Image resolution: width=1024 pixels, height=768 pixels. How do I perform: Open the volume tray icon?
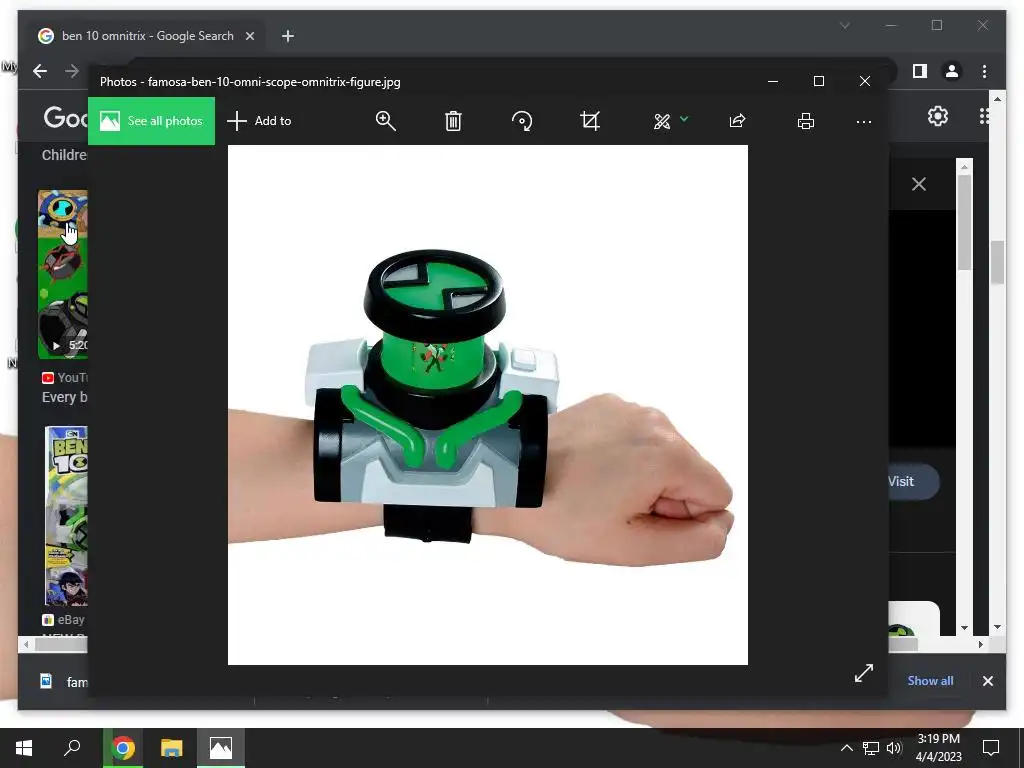(894, 748)
